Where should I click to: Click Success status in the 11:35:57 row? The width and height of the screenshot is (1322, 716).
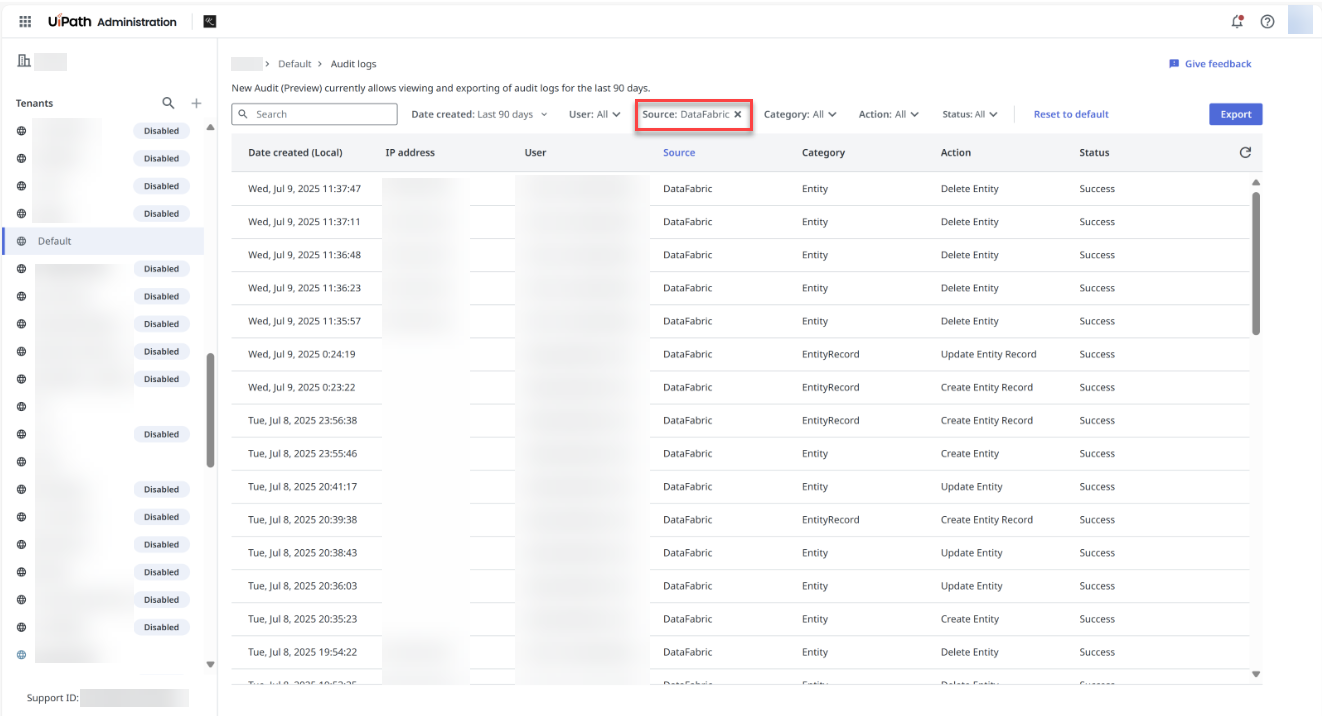tap(1097, 321)
